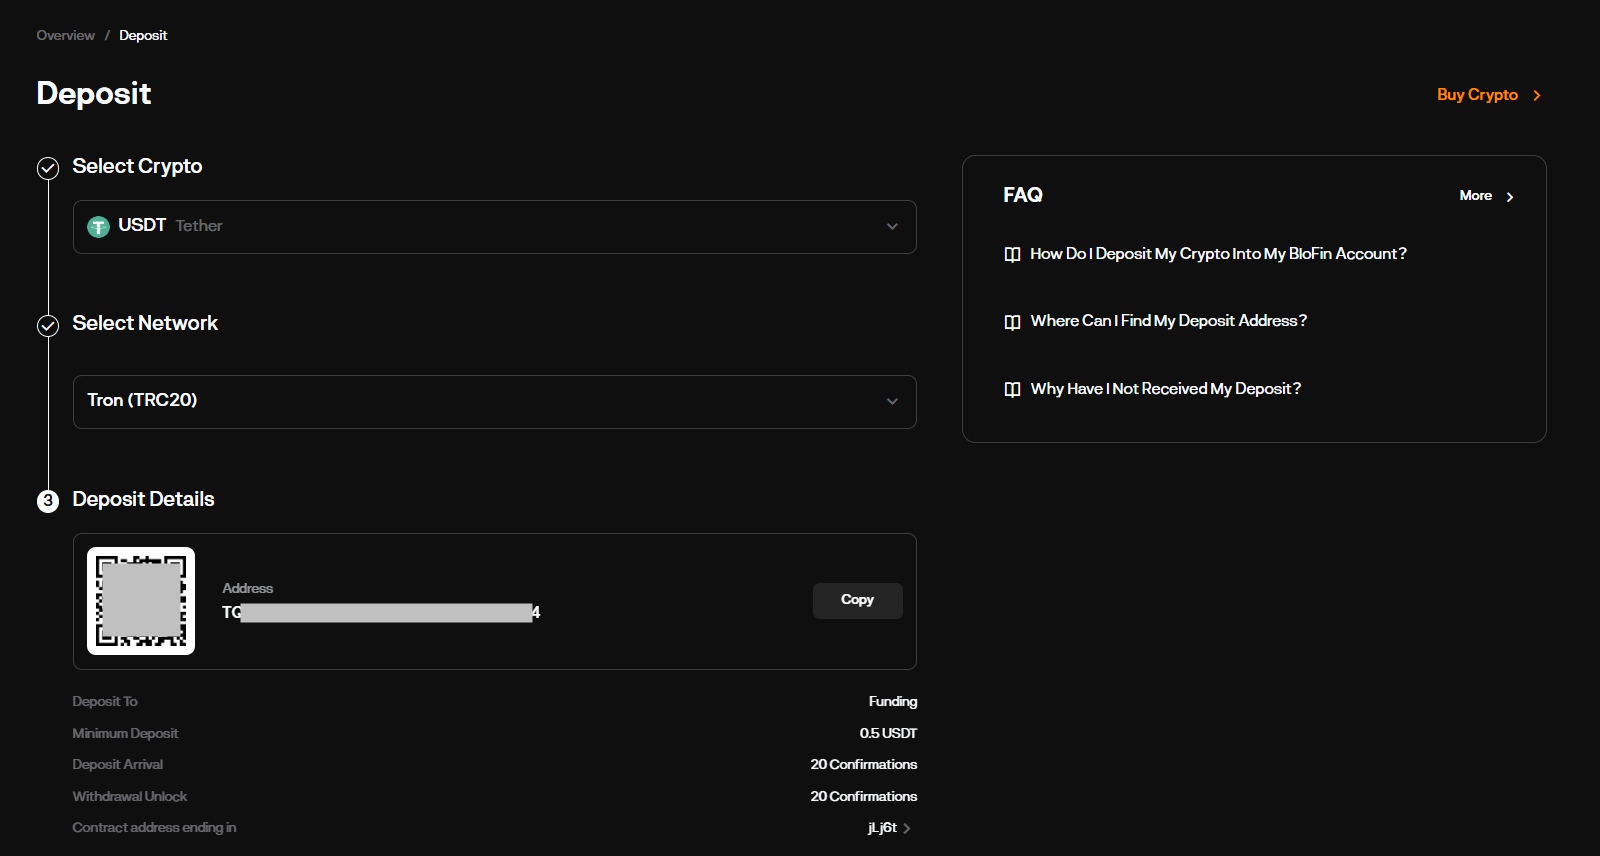The width and height of the screenshot is (1600, 856).
Task: Copy the deposit address
Action: tap(857, 600)
